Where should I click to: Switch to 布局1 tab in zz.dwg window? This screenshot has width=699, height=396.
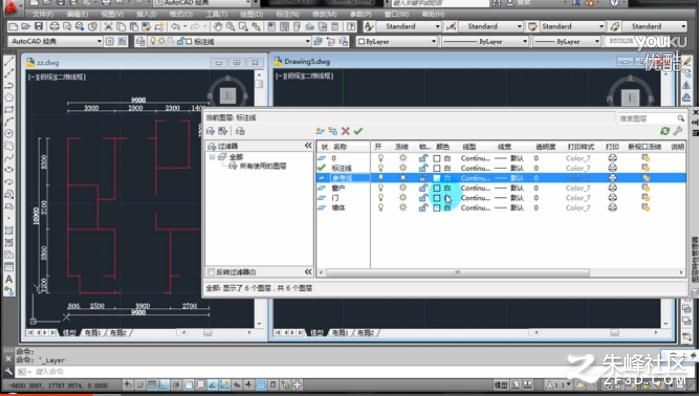point(94,333)
